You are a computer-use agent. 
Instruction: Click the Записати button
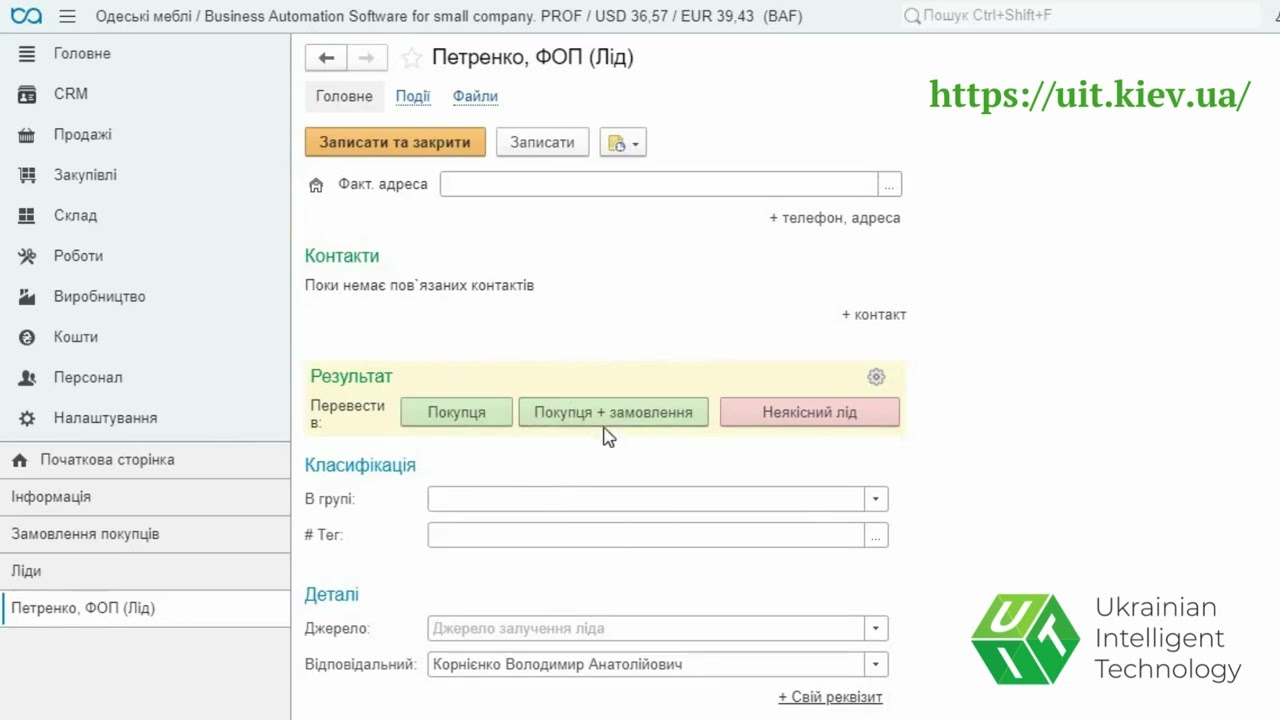coord(542,142)
